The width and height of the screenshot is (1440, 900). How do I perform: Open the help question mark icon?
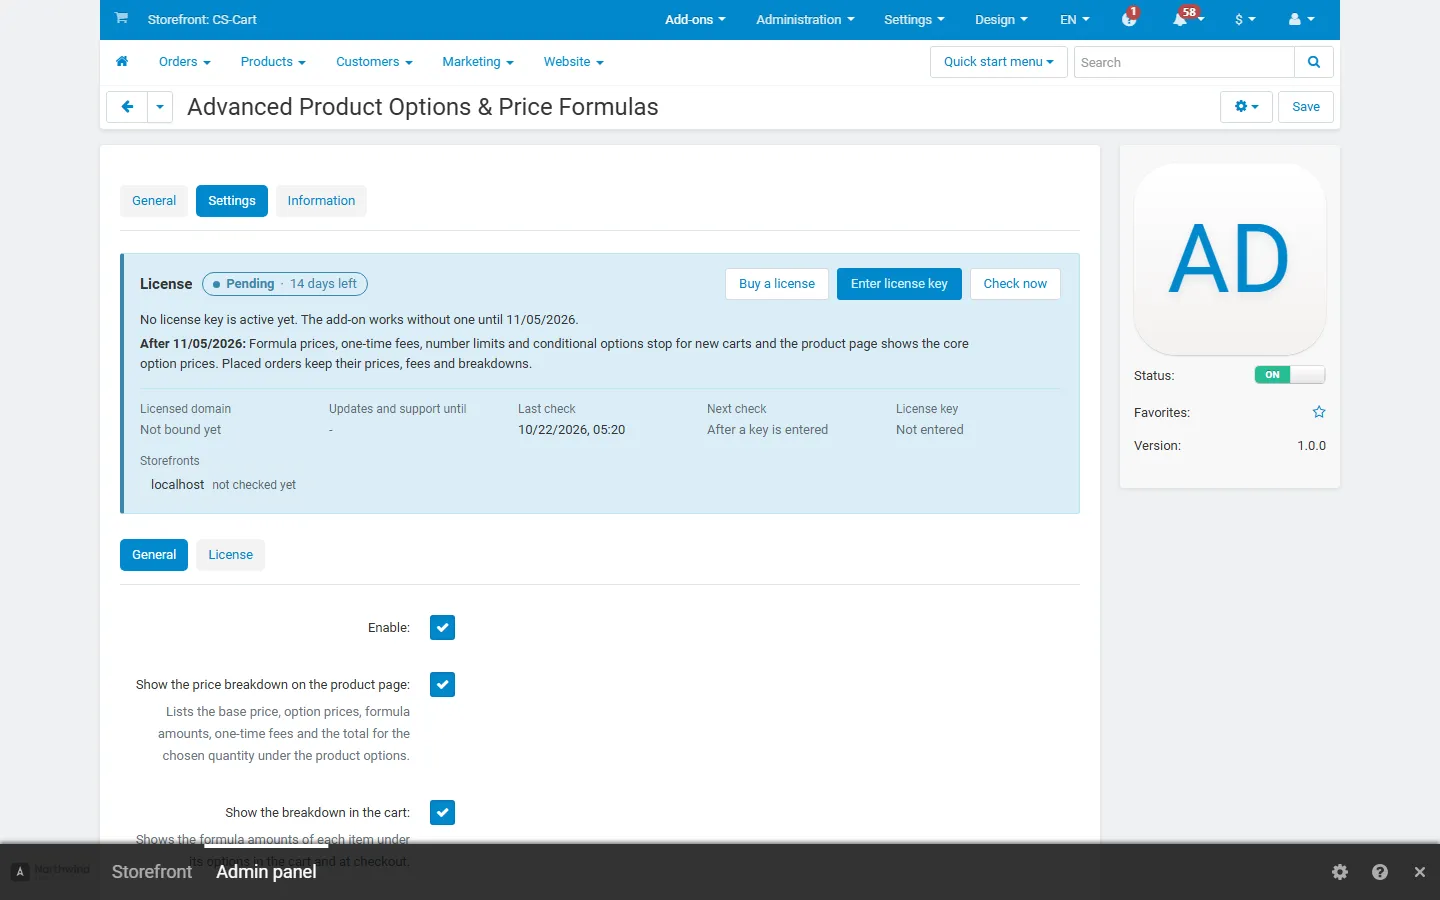point(1380,872)
